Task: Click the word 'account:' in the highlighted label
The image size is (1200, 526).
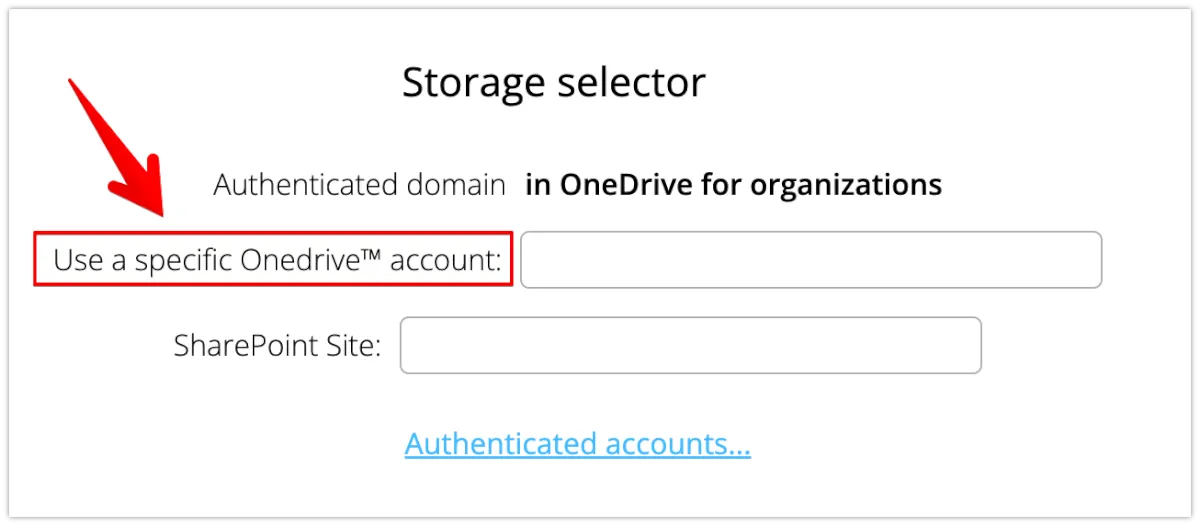Action: 445,260
